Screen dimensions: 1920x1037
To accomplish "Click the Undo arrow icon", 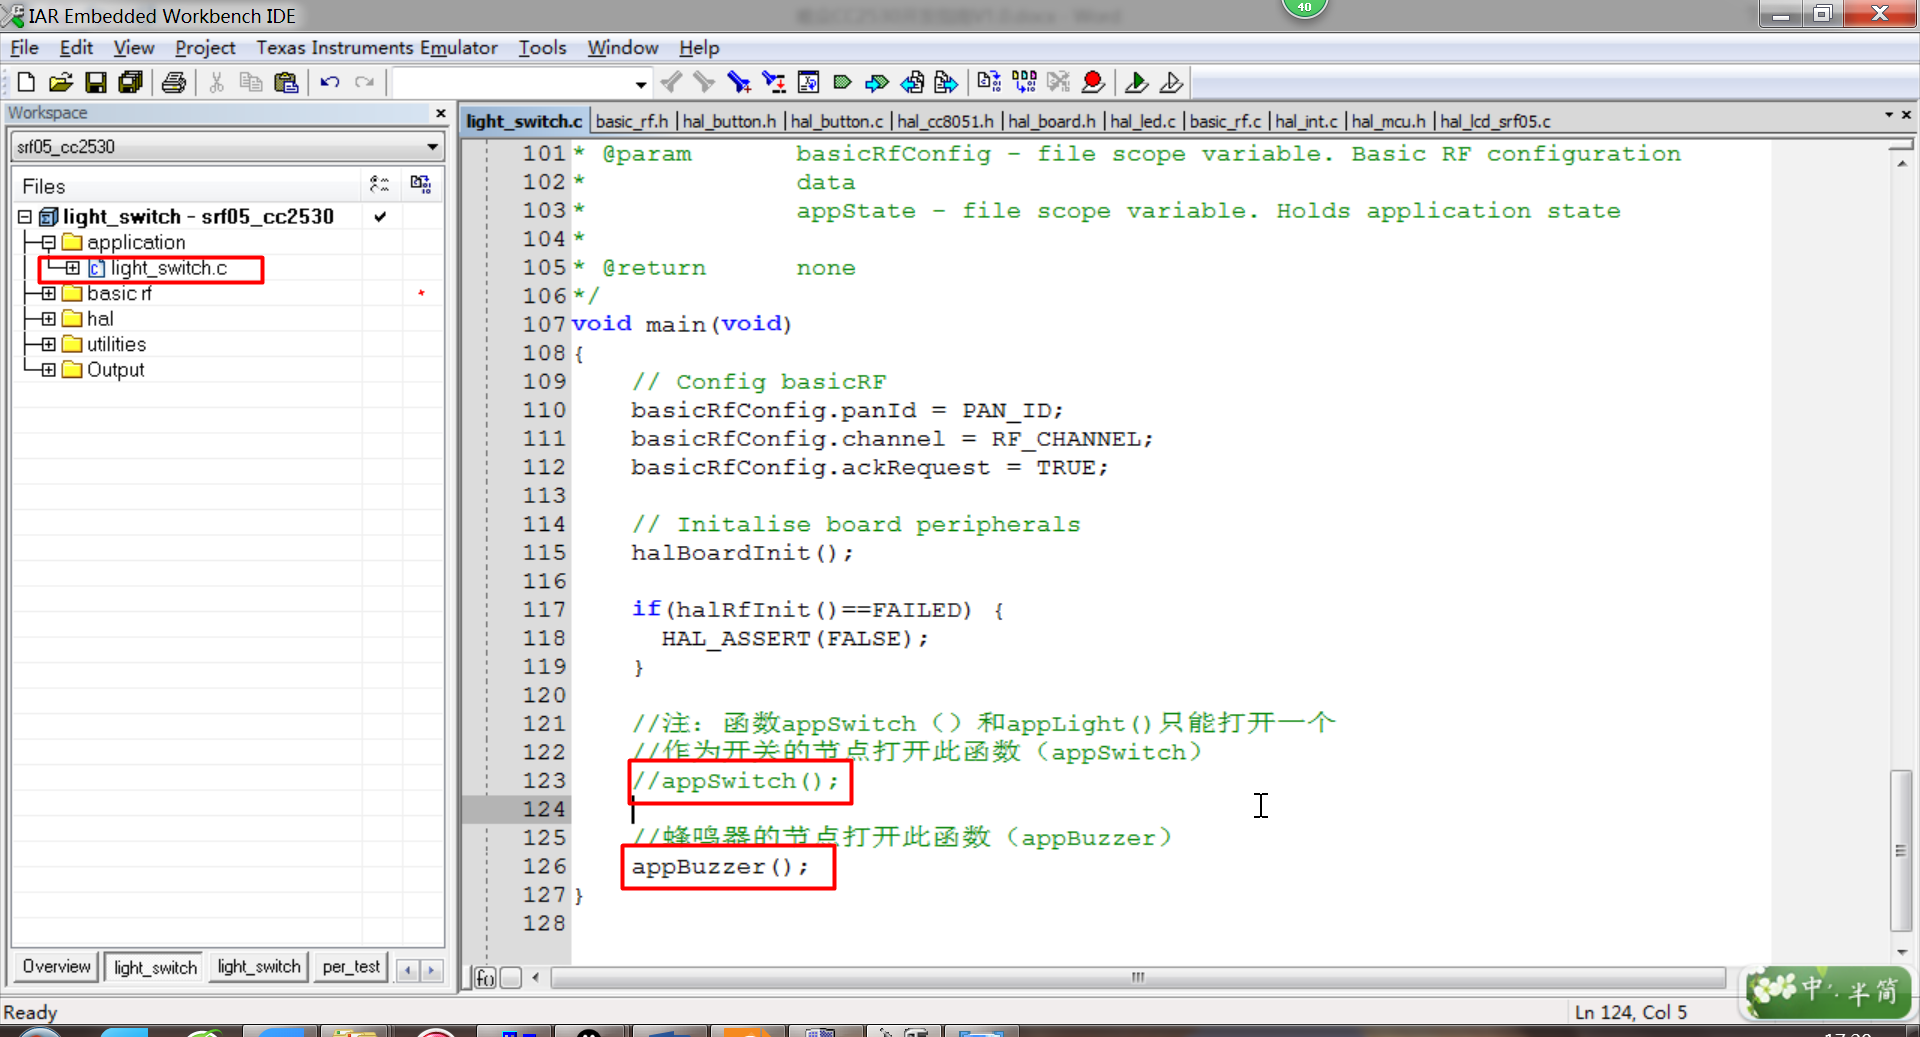I will click(330, 83).
